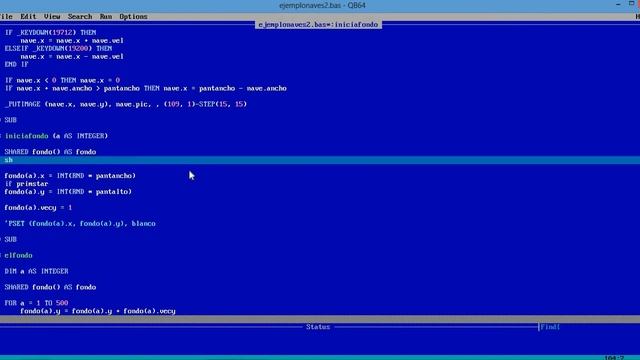This screenshot has width=640, height=360.
Task: Click the commented 'PSET line
Action: click(x=80, y=223)
